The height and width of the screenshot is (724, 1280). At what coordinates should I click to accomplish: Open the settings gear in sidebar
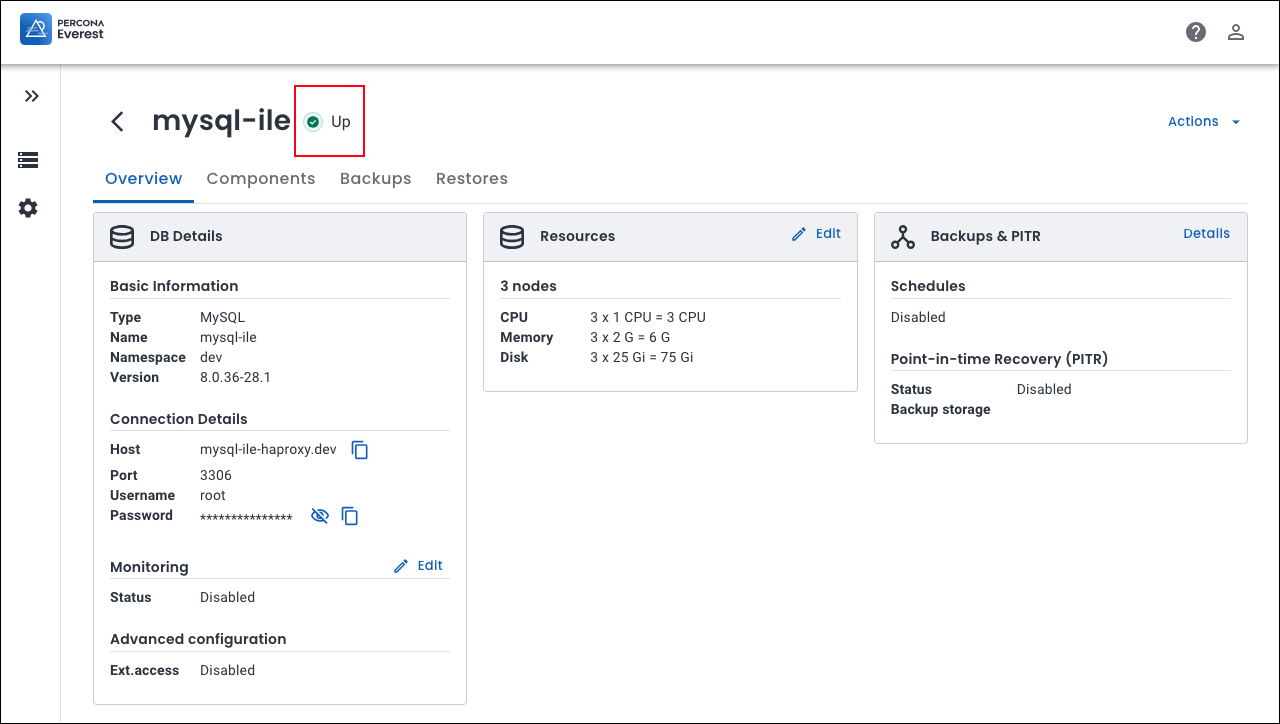pos(28,208)
